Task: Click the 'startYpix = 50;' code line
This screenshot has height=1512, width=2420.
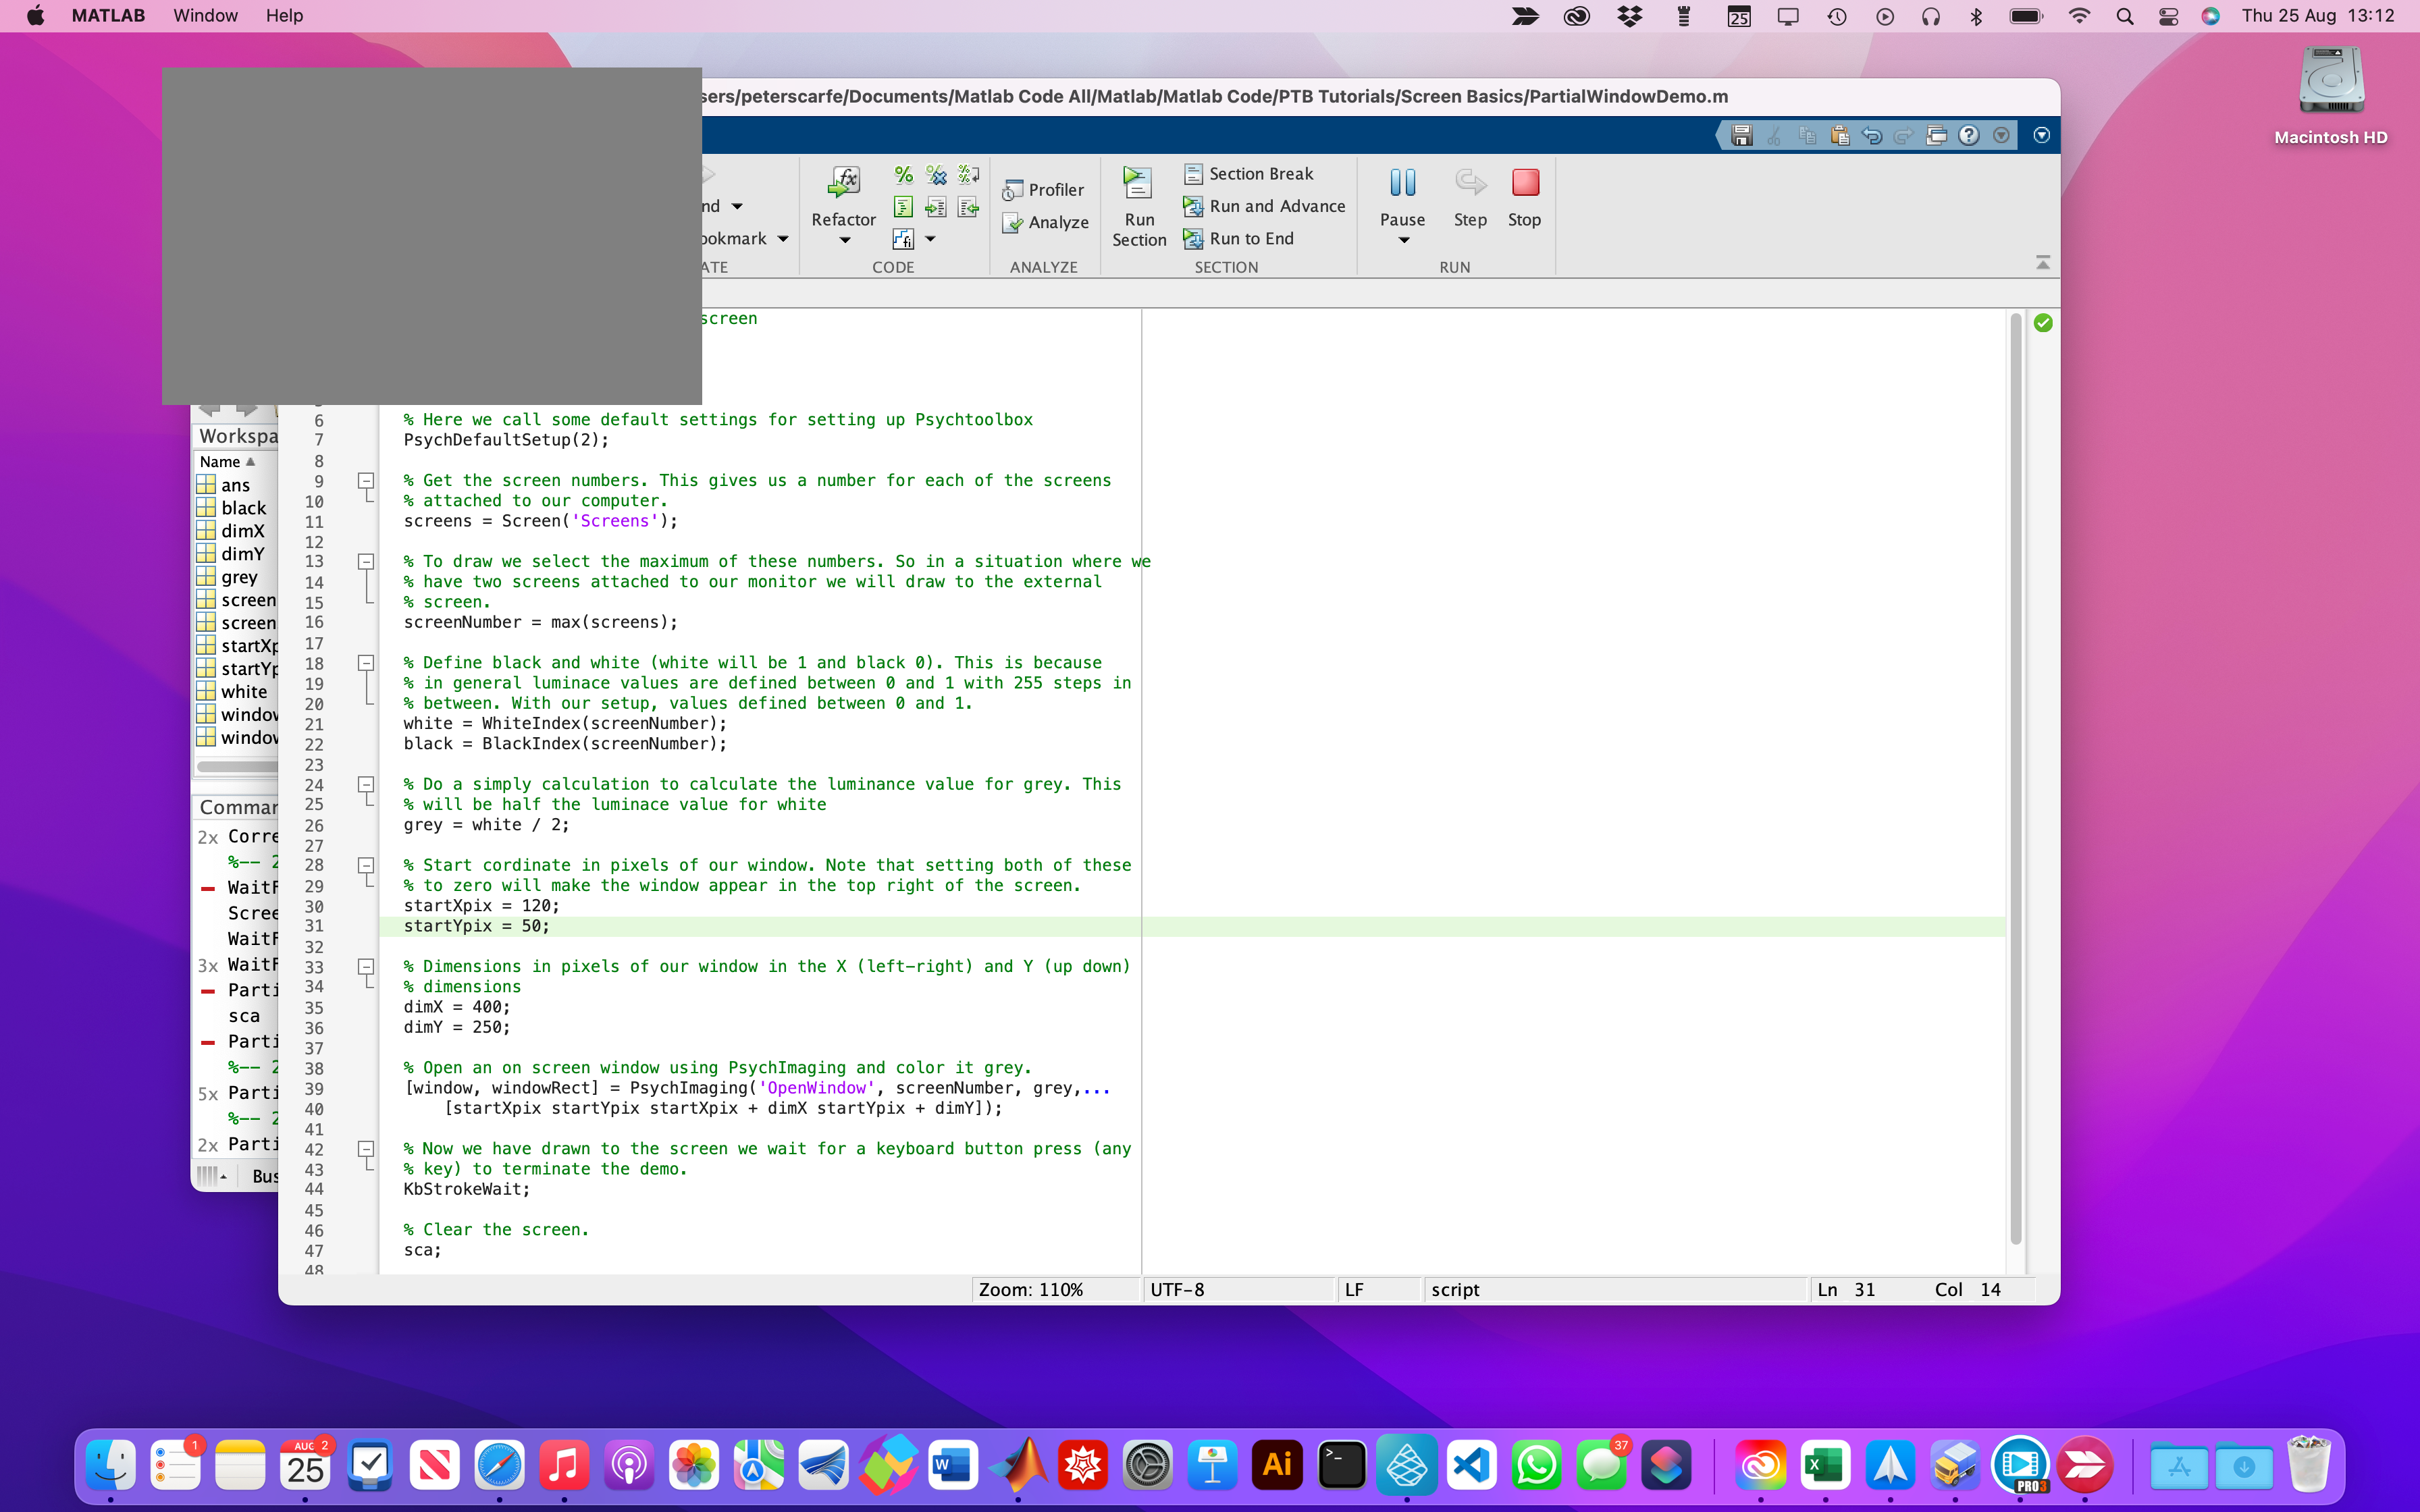Action: pos(476,926)
